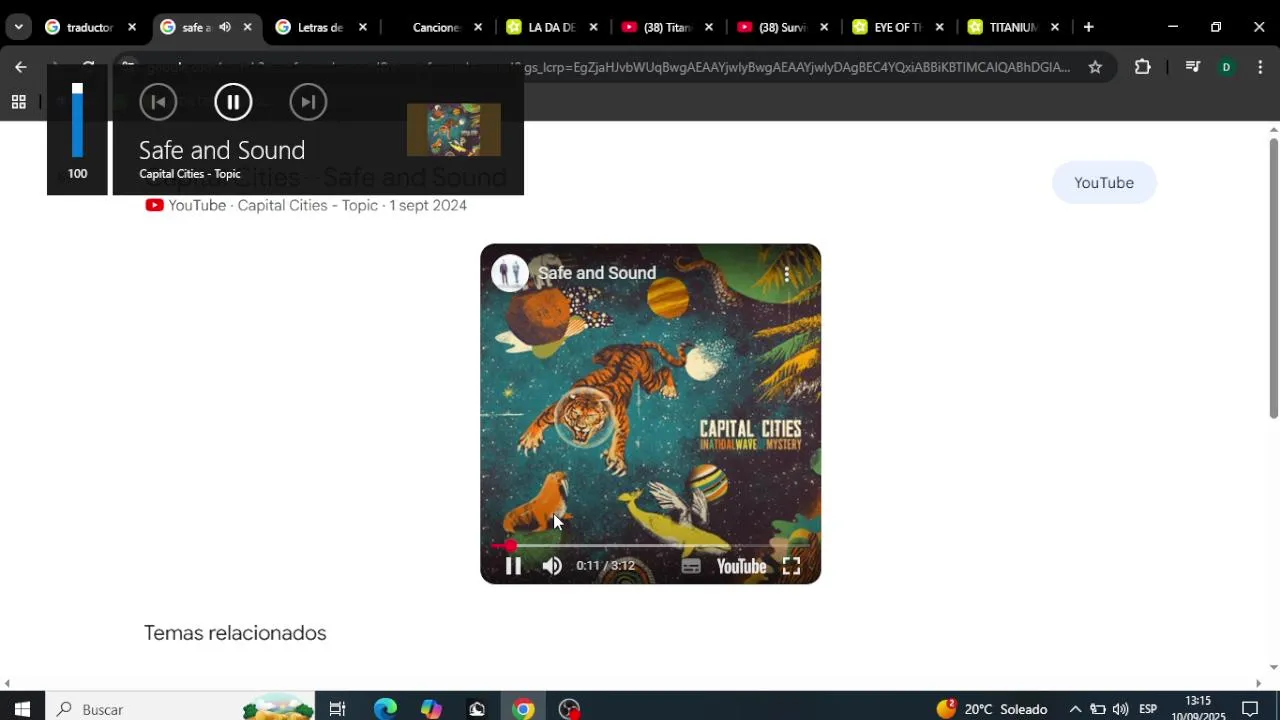1280x720 pixels.
Task: Open the tab search dropdown arrow
Action: click(18, 27)
